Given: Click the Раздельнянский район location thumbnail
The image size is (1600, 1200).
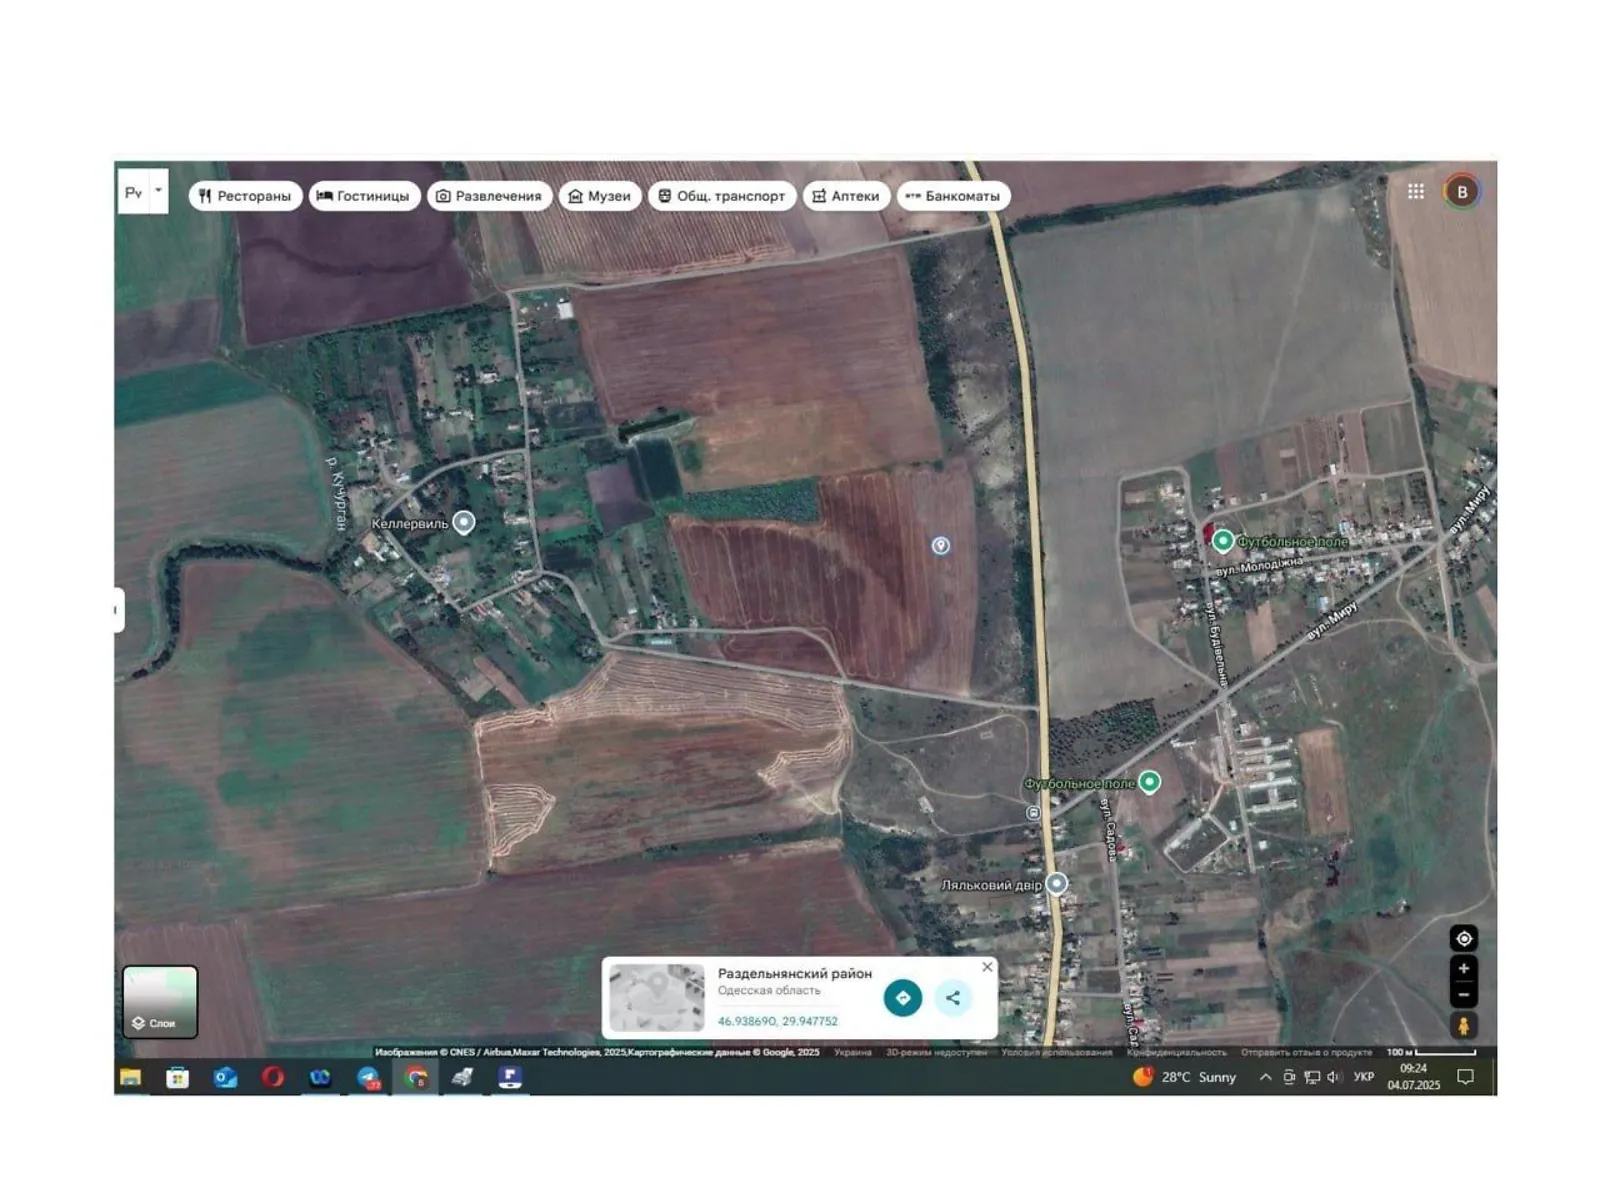Looking at the screenshot, I should click(x=657, y=998).
